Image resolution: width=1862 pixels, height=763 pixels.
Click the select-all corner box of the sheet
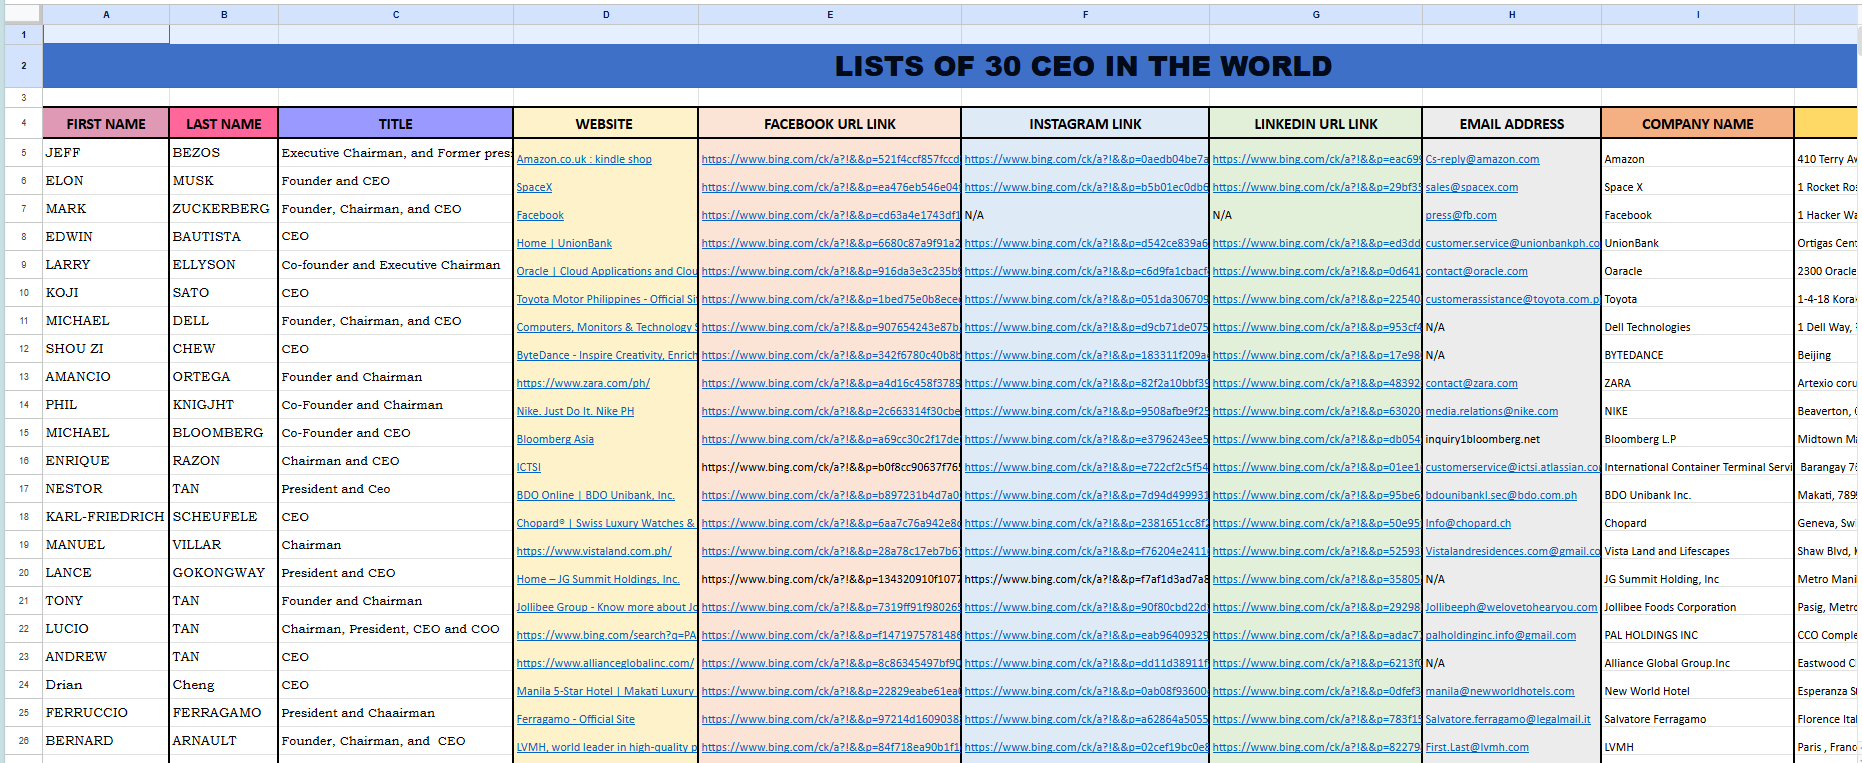point(21,14)
